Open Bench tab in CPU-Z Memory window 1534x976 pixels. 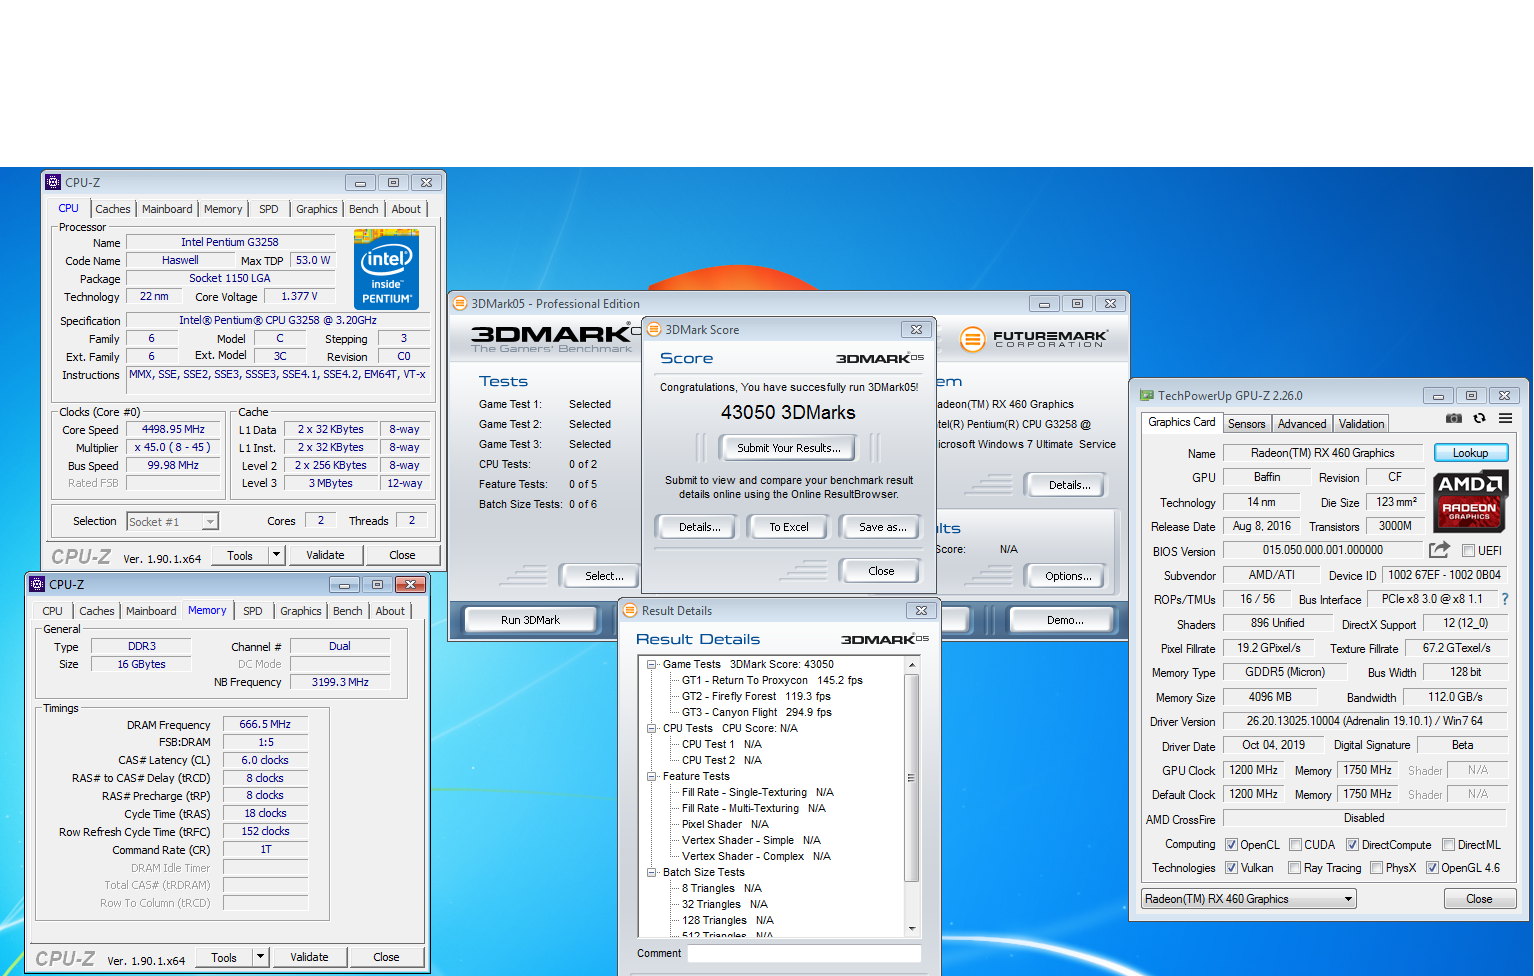click(x=348, y=611)
